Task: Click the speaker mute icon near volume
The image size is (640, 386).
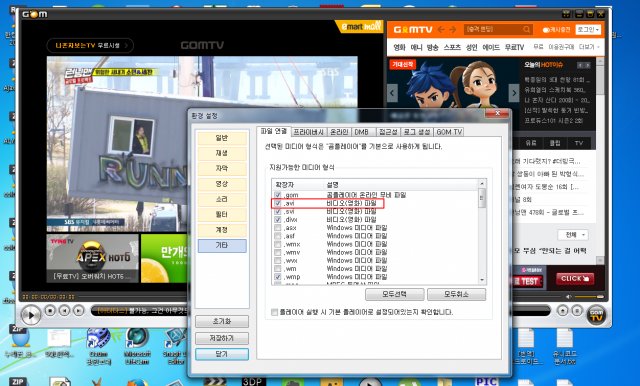Action: (x=569, y=297)
